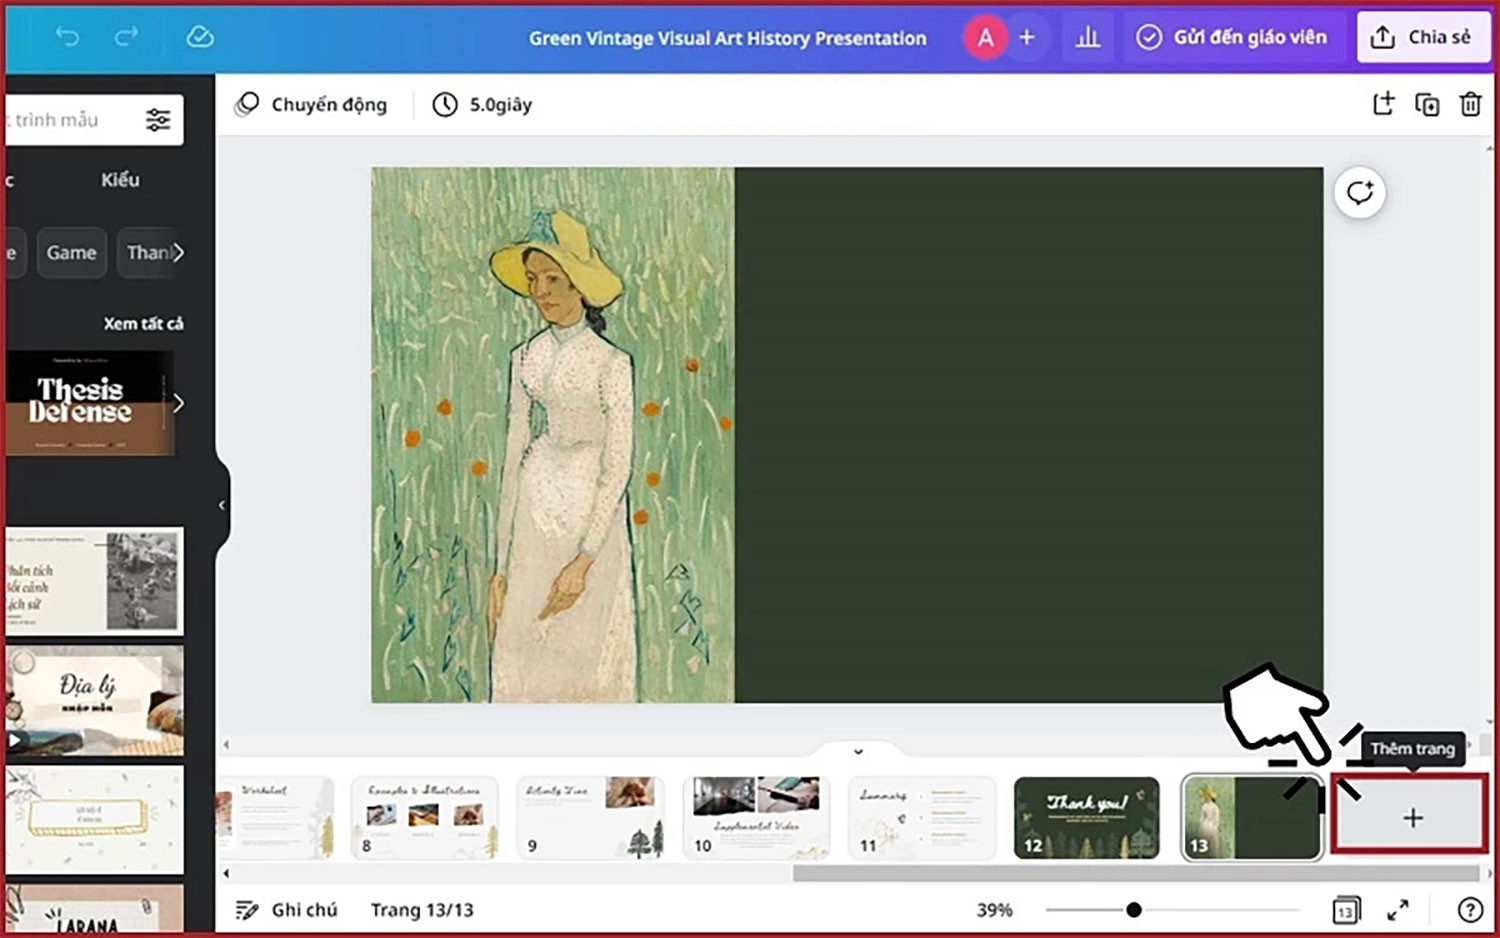Collapse the side panel with arrow handle
The width and height of the screenshot is (1500, 938).
[x=222, y=505]
